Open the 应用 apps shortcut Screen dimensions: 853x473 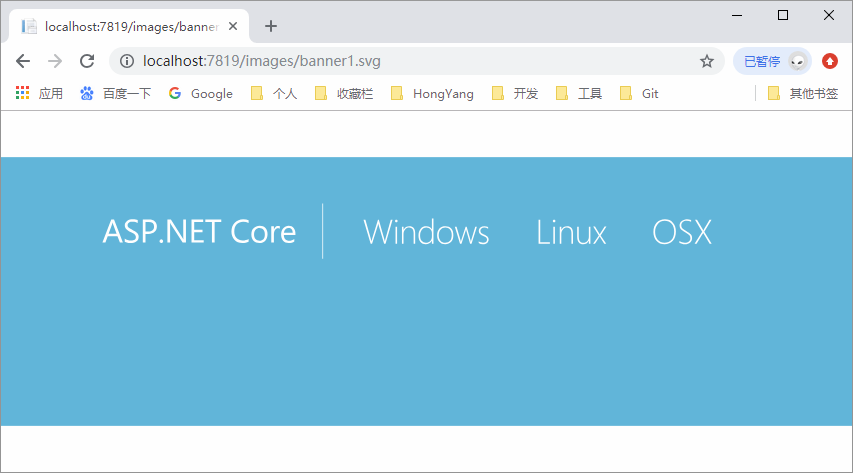coord(39,94)
